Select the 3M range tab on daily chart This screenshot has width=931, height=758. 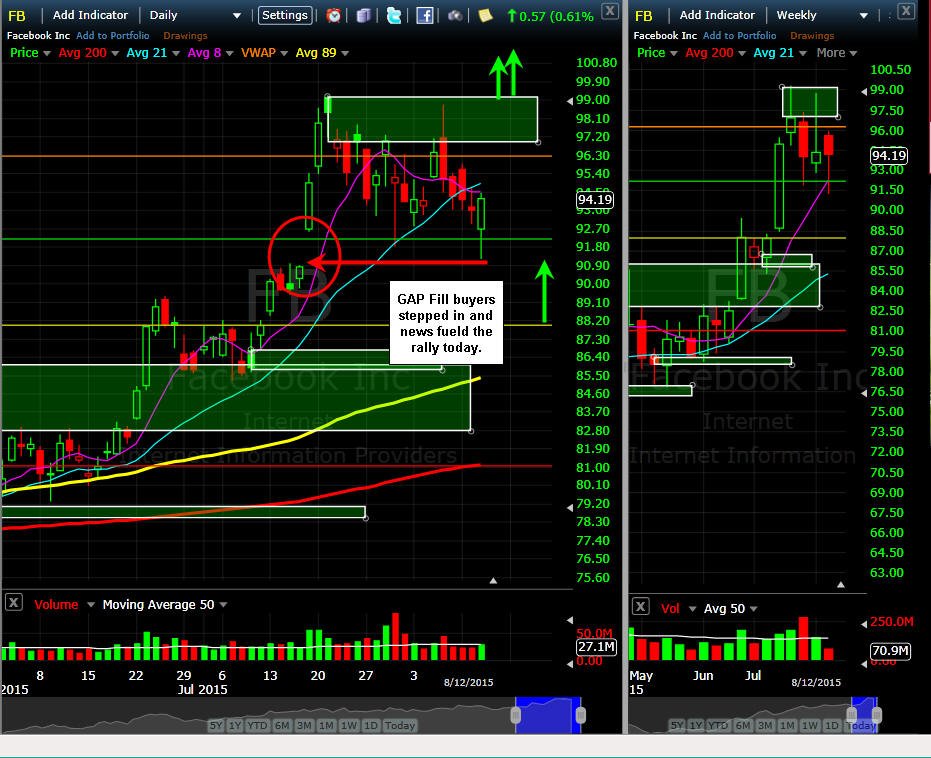(x=304, y=725)
